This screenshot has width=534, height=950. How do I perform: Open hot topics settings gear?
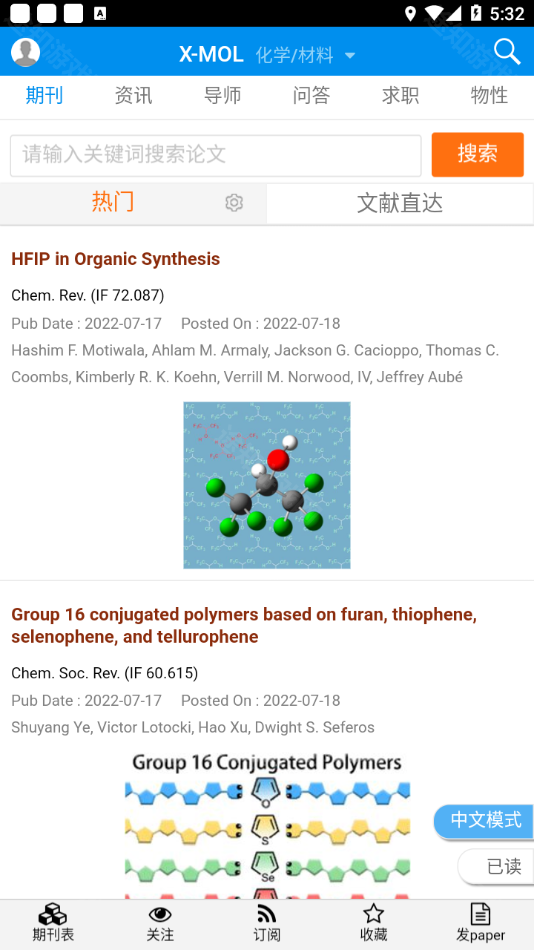tap(234, 203)
